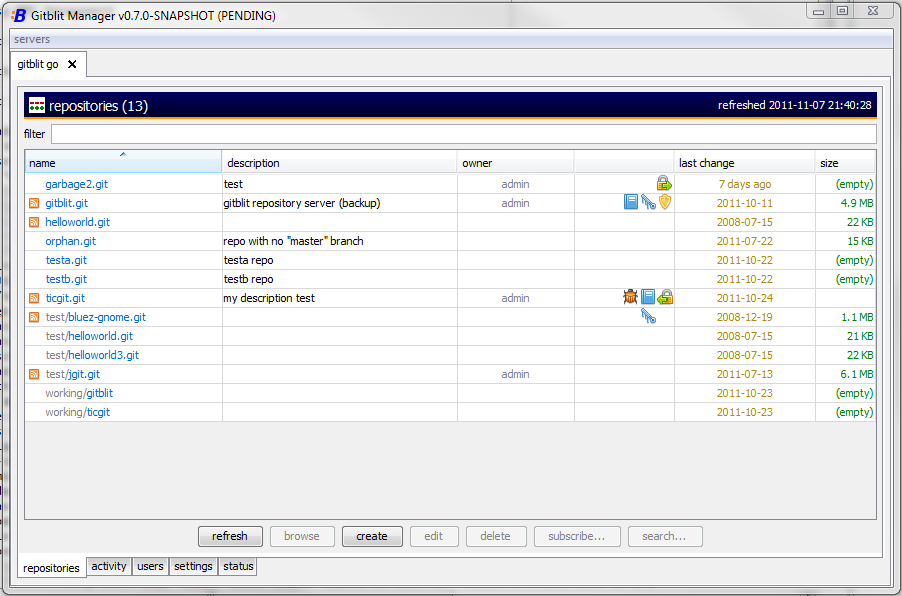The width and height of the screenshot is (902, 596).
Task: Select the garbage2.git repository
Action: click(77, 184)
